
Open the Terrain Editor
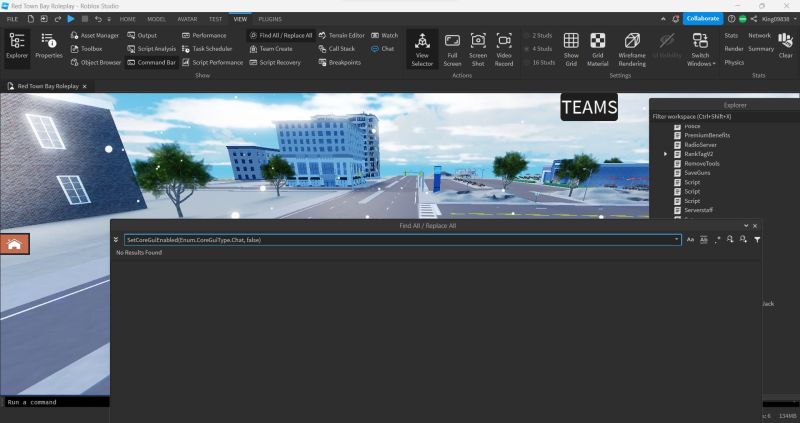(x=341, y=35)
